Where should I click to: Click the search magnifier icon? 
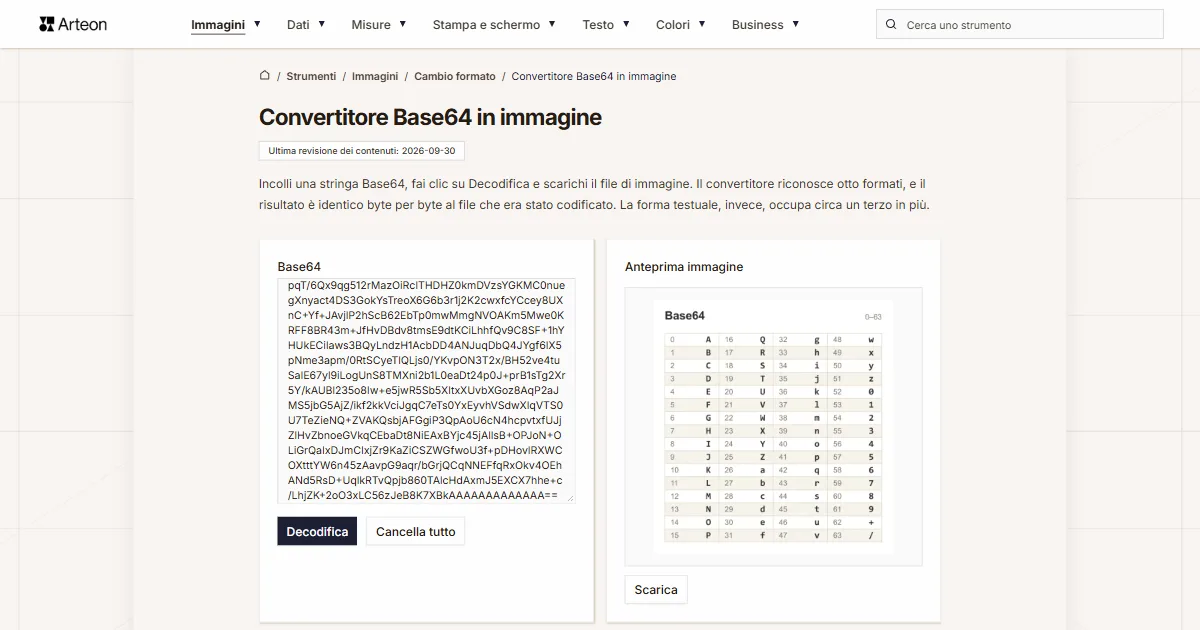click(x=890, y=25)
